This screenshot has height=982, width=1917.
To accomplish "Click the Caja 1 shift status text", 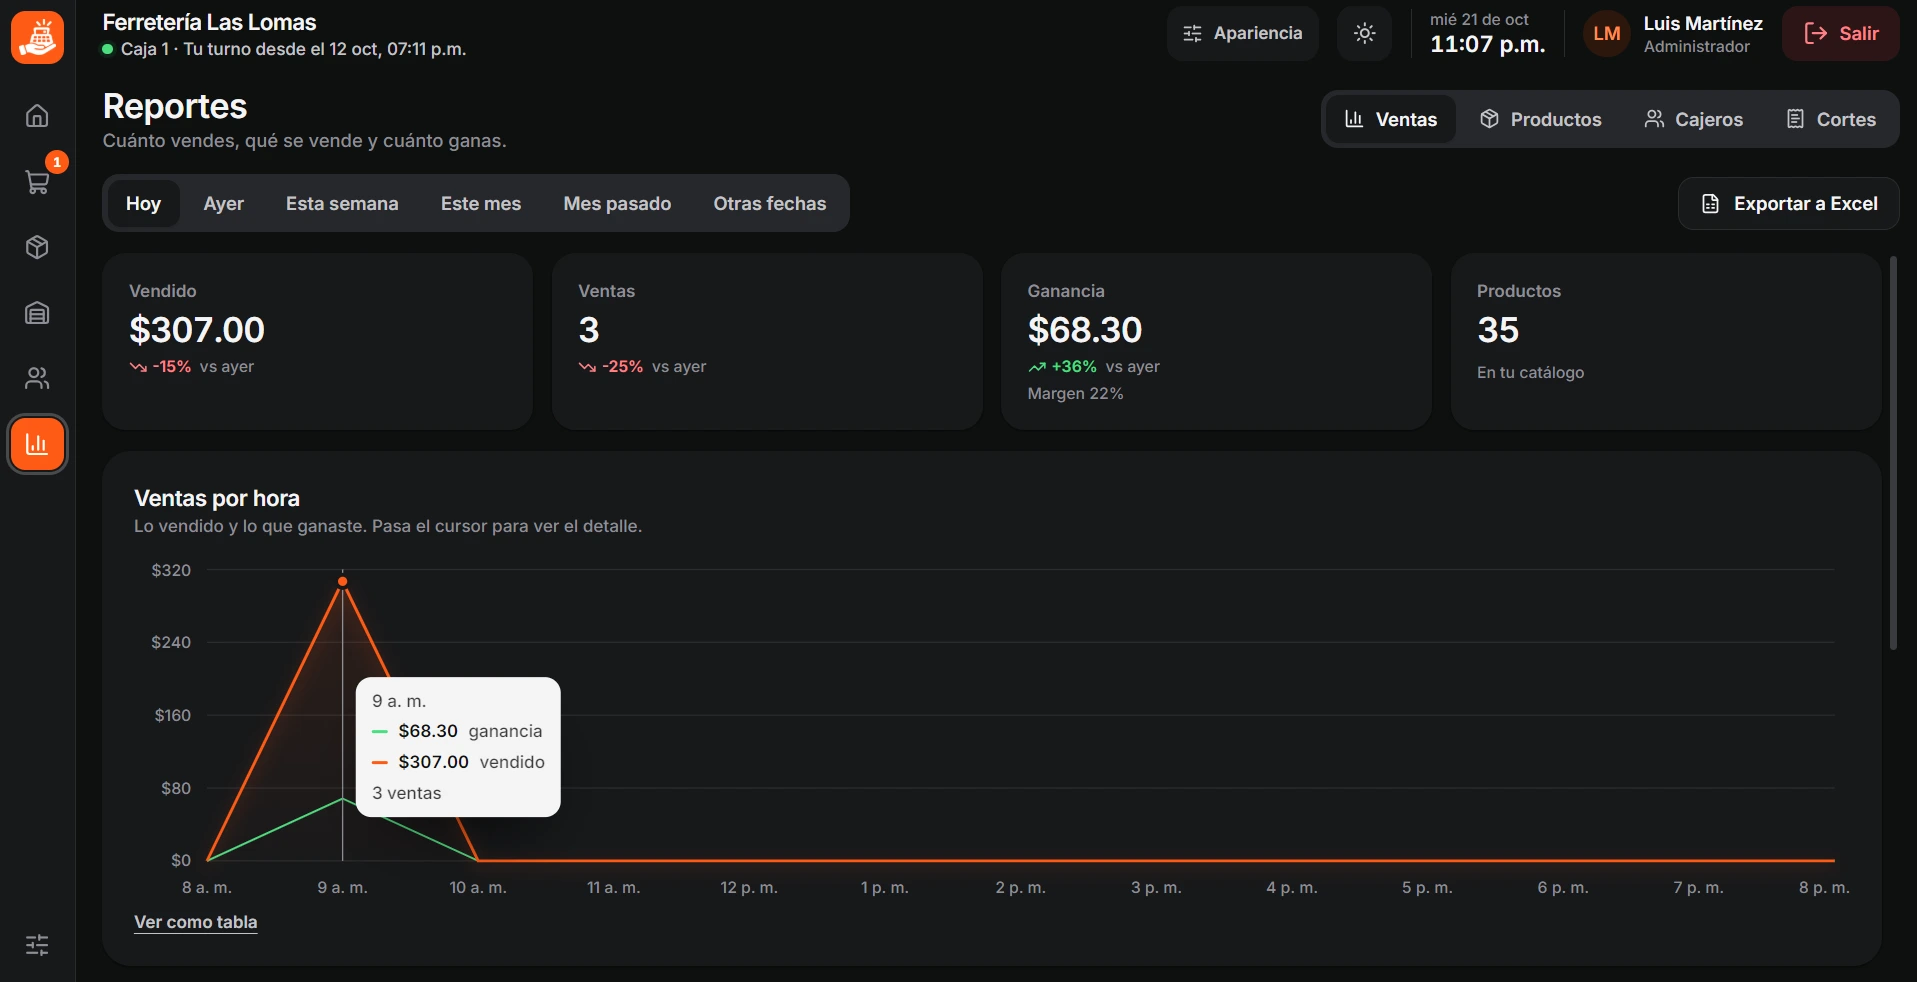I will [x=293, y=49].
